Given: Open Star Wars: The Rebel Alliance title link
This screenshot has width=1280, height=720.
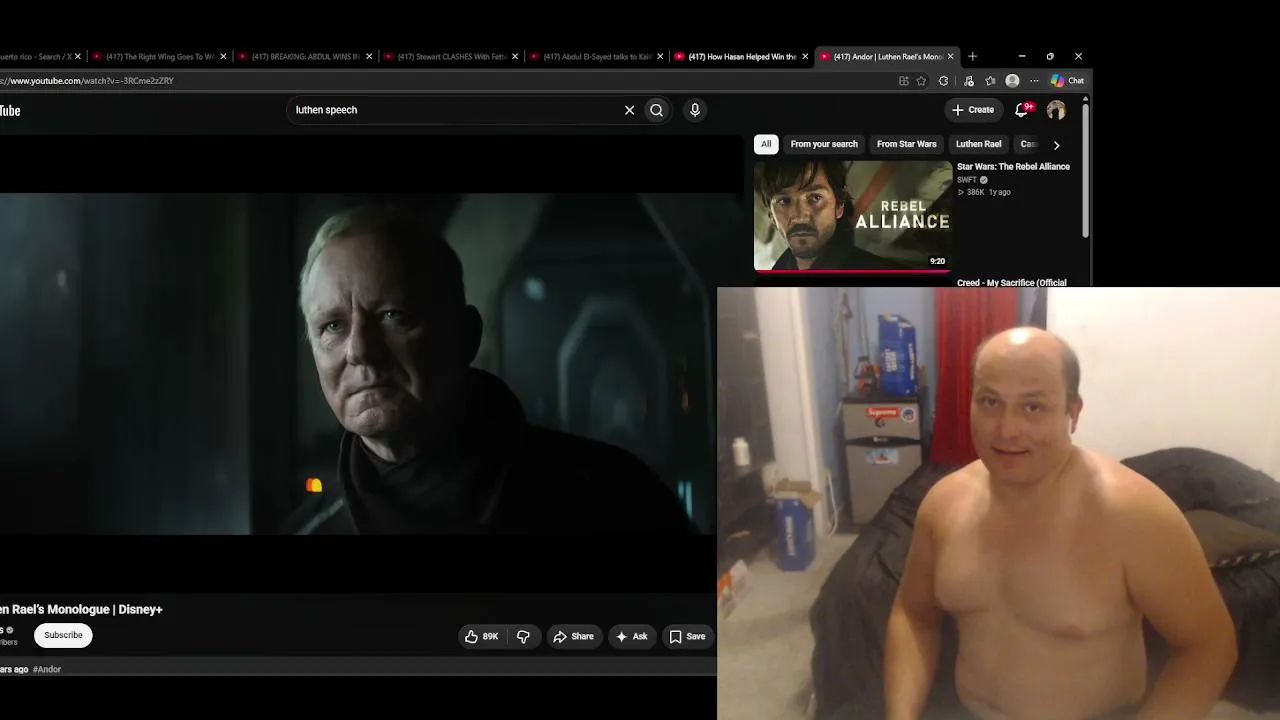Looking at the screenshot, I should (1013, 167).
